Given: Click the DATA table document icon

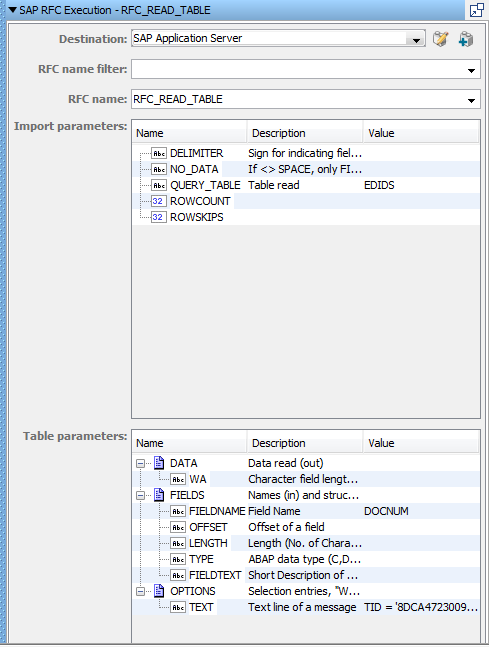Looking at the screenshot, I should coord(159,463).
